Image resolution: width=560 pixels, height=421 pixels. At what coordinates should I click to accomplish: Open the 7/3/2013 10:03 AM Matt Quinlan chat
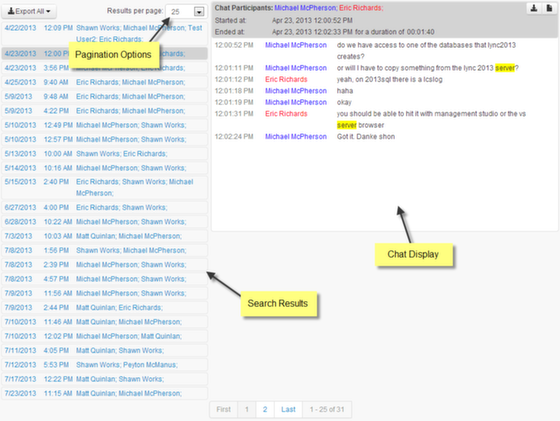tap(105, 236)
